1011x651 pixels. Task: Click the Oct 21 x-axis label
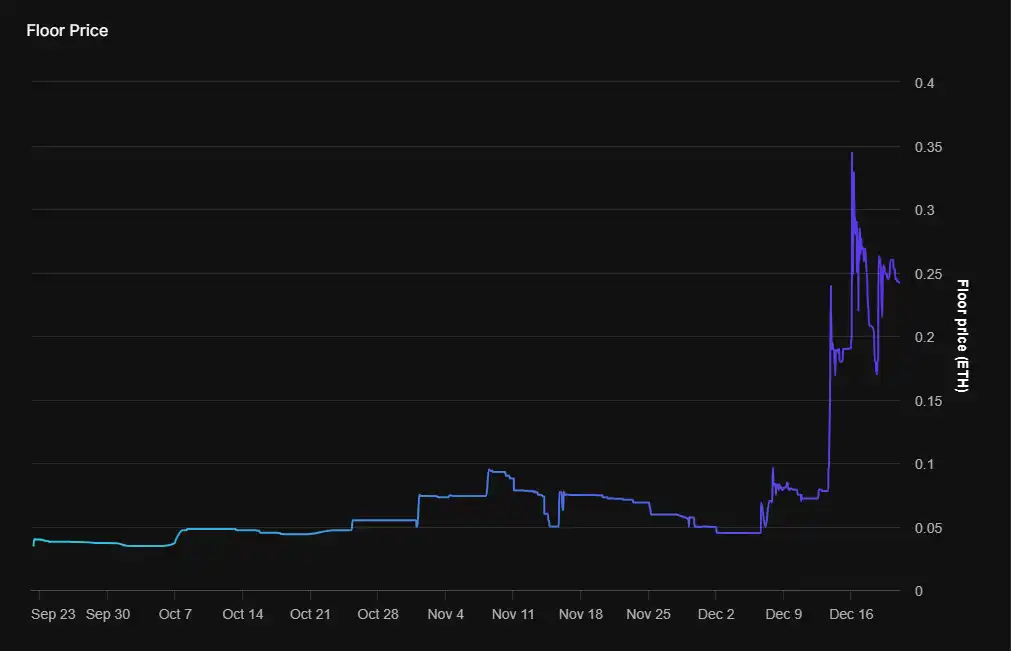coord(310,614)
